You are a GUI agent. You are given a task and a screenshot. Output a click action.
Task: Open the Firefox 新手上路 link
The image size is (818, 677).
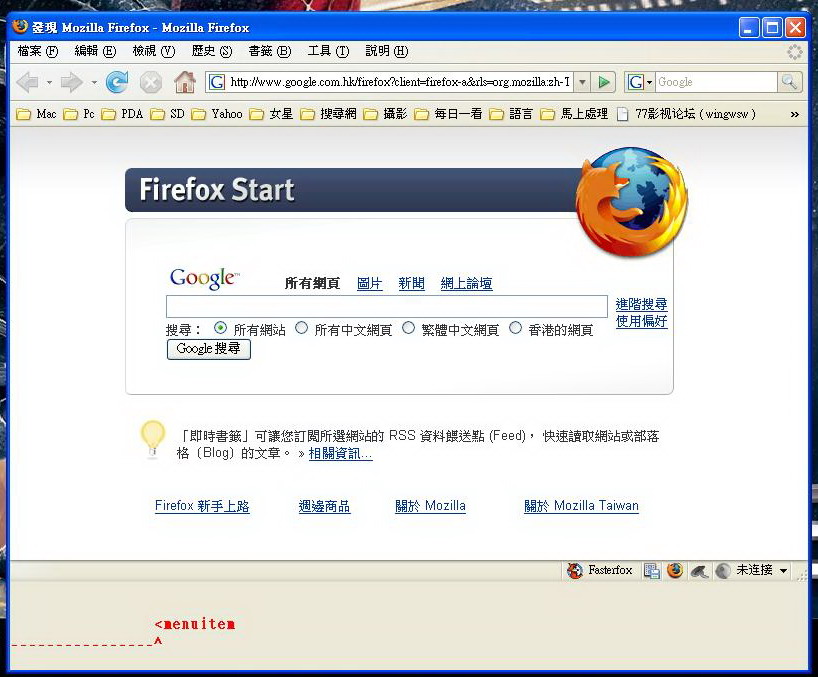pos(202,506)
